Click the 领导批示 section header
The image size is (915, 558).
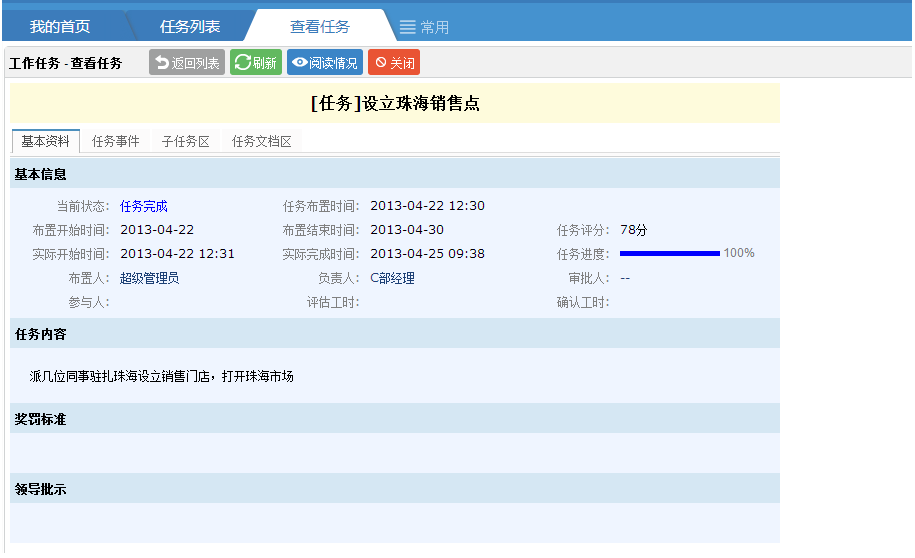41,489
